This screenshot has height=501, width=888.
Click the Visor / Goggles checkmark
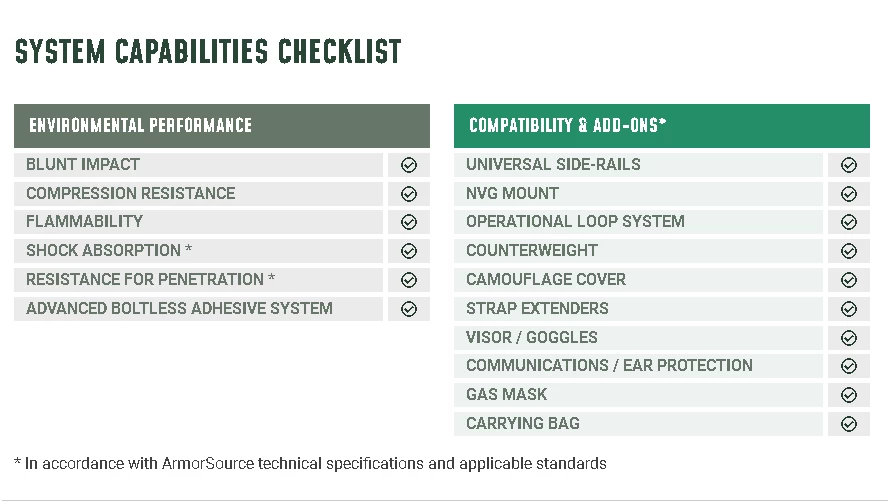point(848,338)
